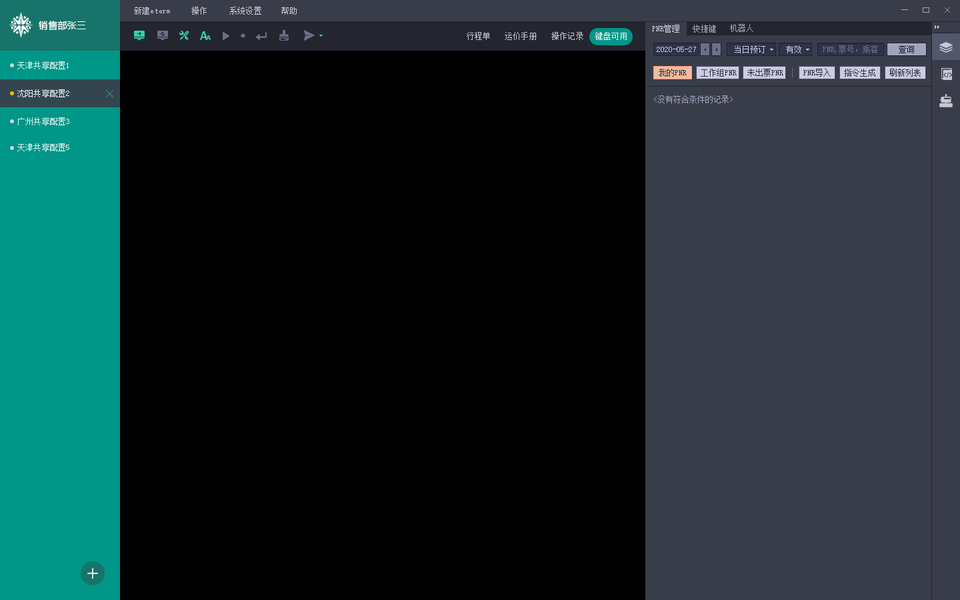Collapse right panel with double-arrow icon
960x600 pixels.
[x=937, y=27]
